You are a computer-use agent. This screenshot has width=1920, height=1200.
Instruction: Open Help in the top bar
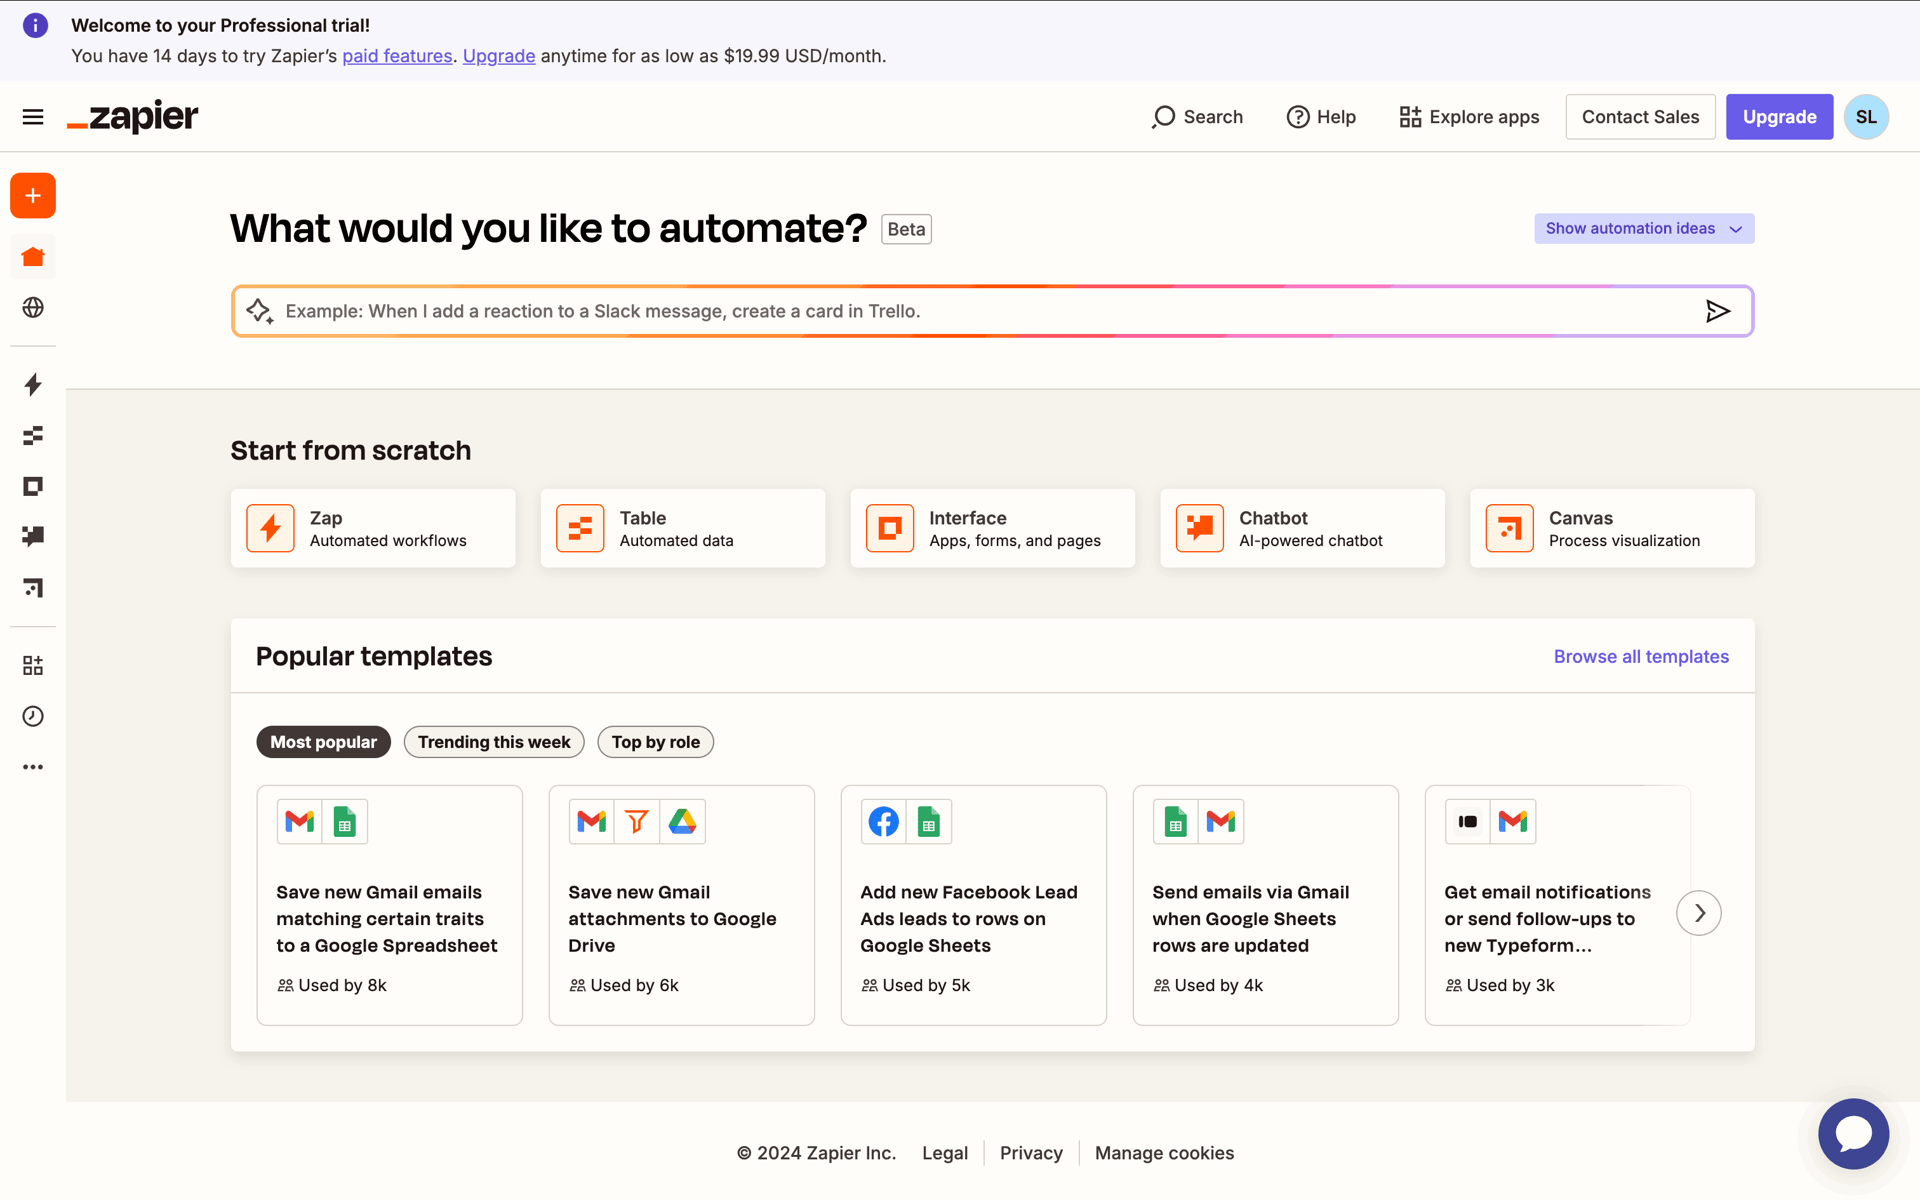point(1321,117)
